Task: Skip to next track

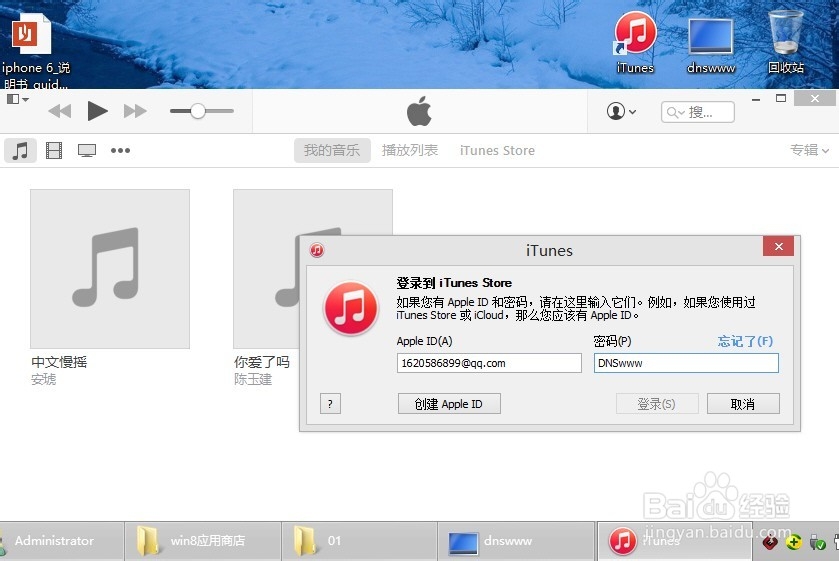Action: tap(135, 111)
